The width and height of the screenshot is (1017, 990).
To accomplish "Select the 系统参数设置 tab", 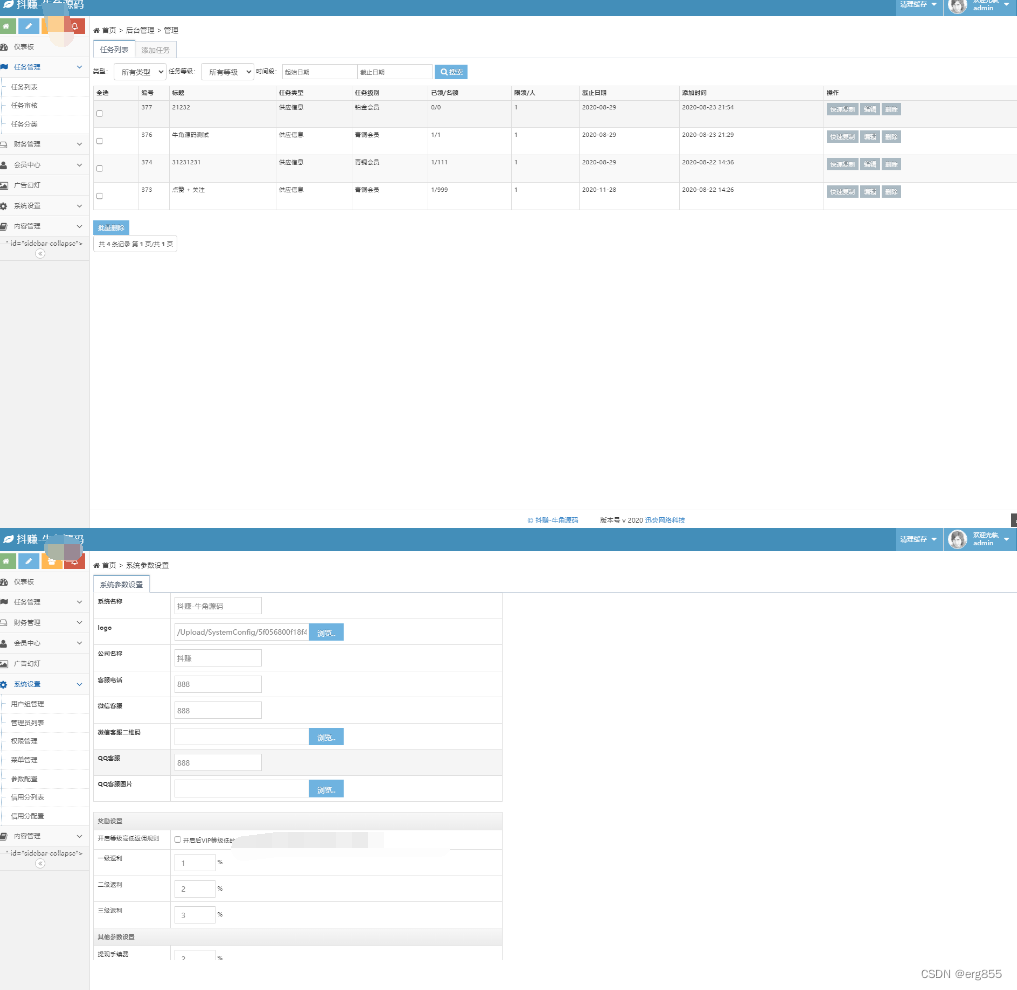I will tap(121, 584).
